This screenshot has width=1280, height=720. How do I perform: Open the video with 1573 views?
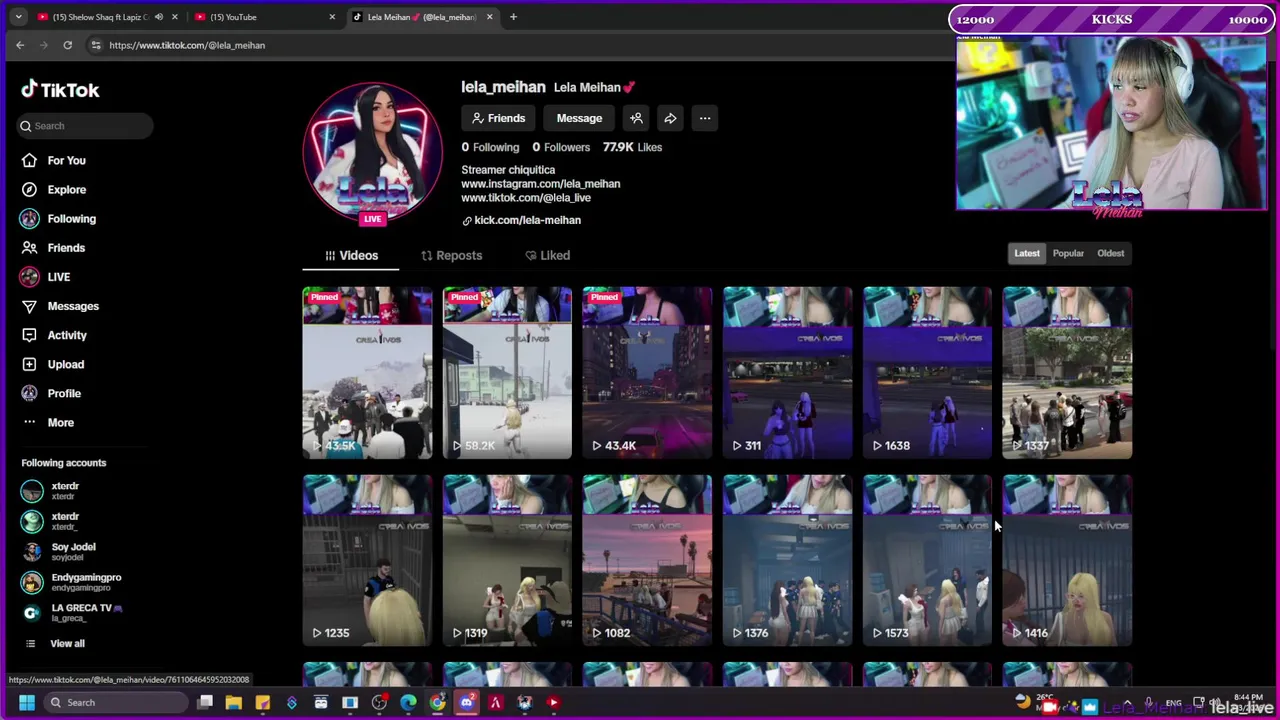(x=928, y=561)
